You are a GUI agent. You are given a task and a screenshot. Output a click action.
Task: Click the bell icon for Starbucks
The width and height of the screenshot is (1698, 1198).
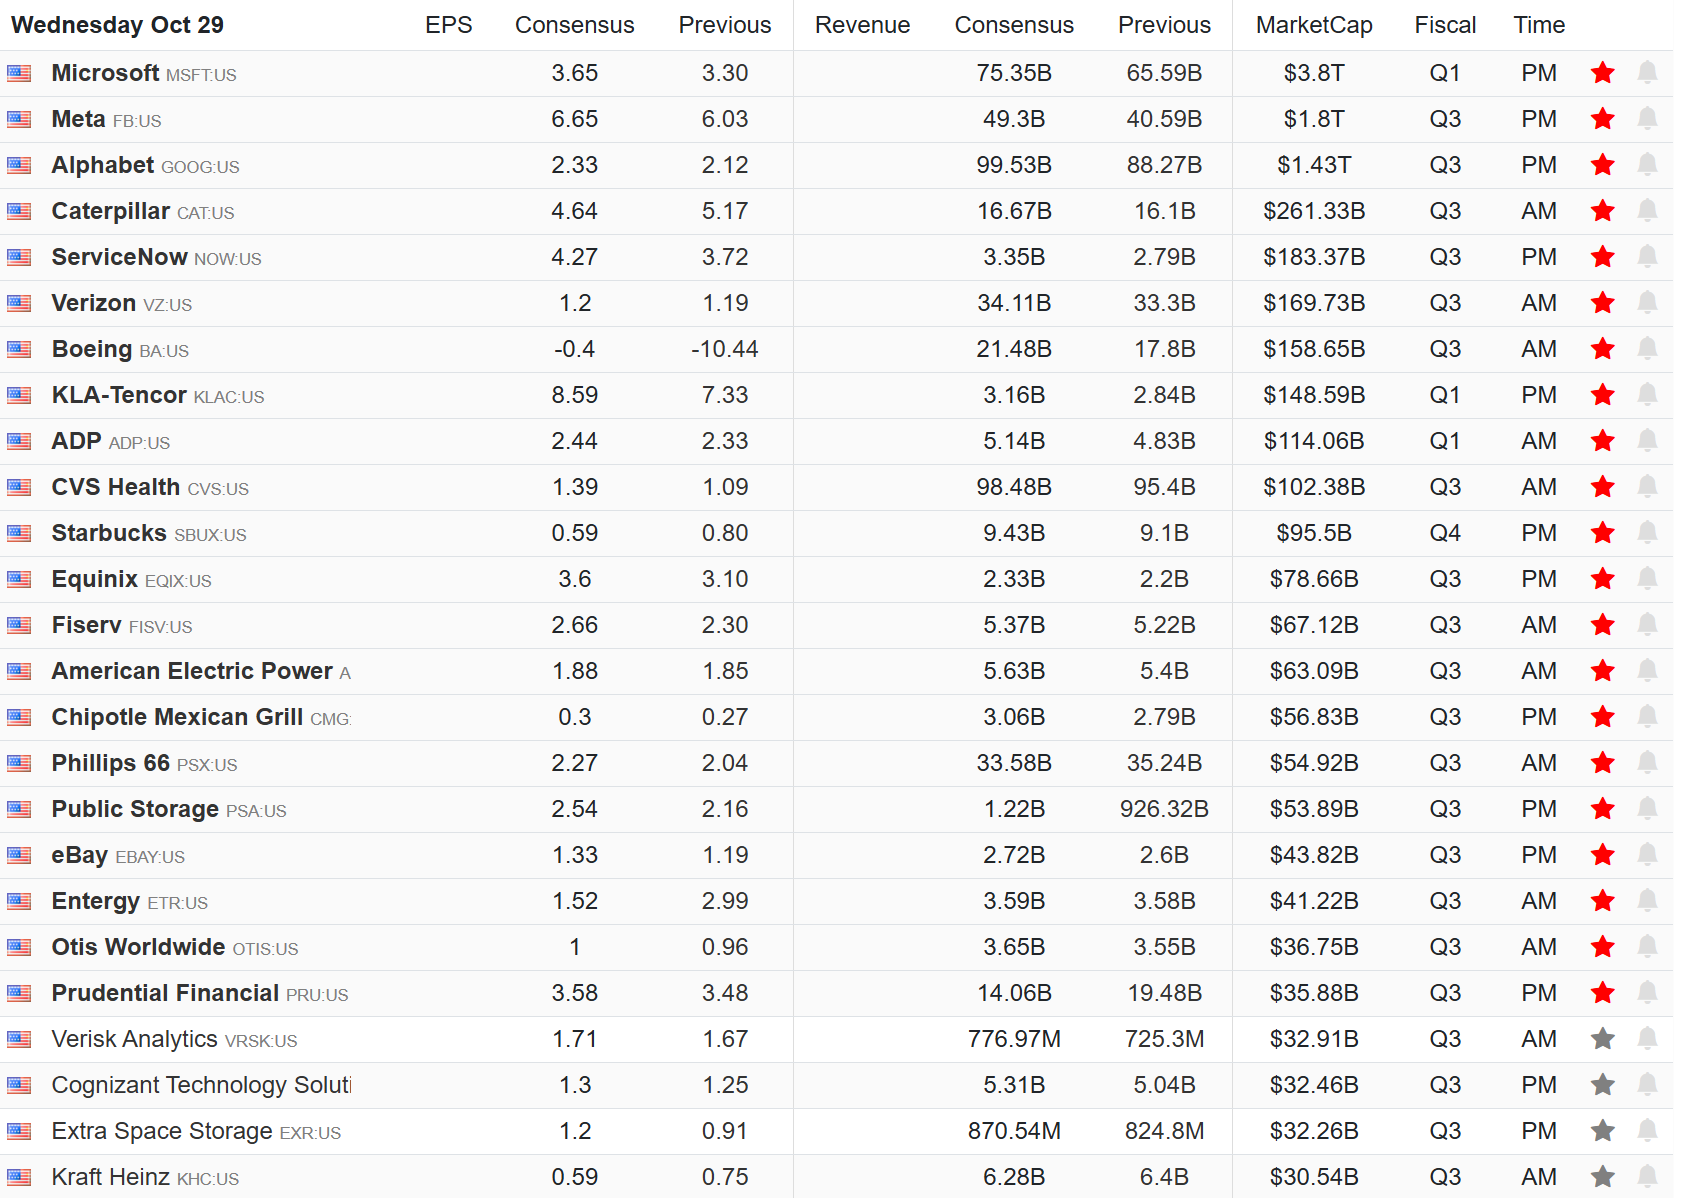[1647, 532]
